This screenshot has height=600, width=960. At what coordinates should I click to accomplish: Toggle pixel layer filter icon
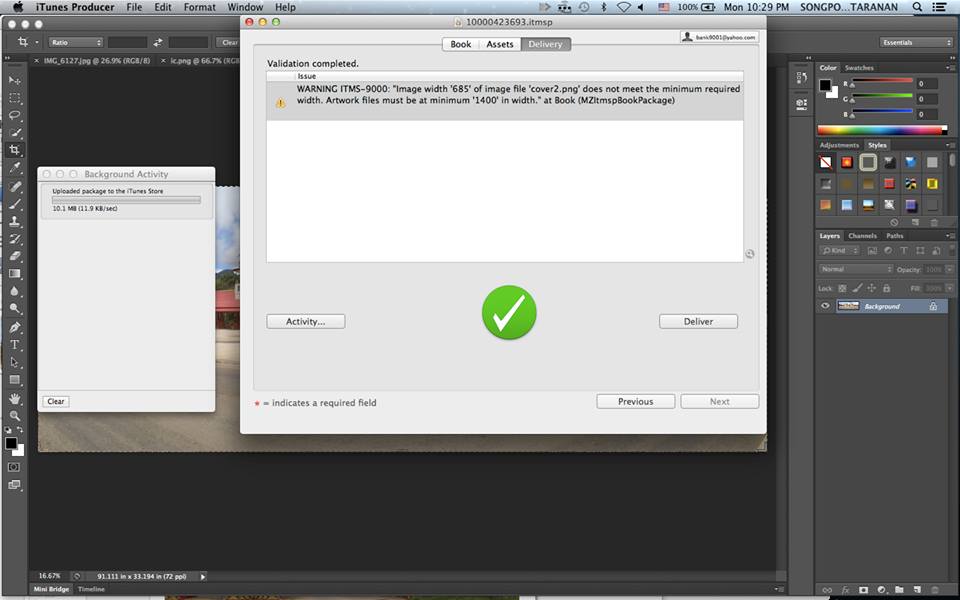point(872,250)
